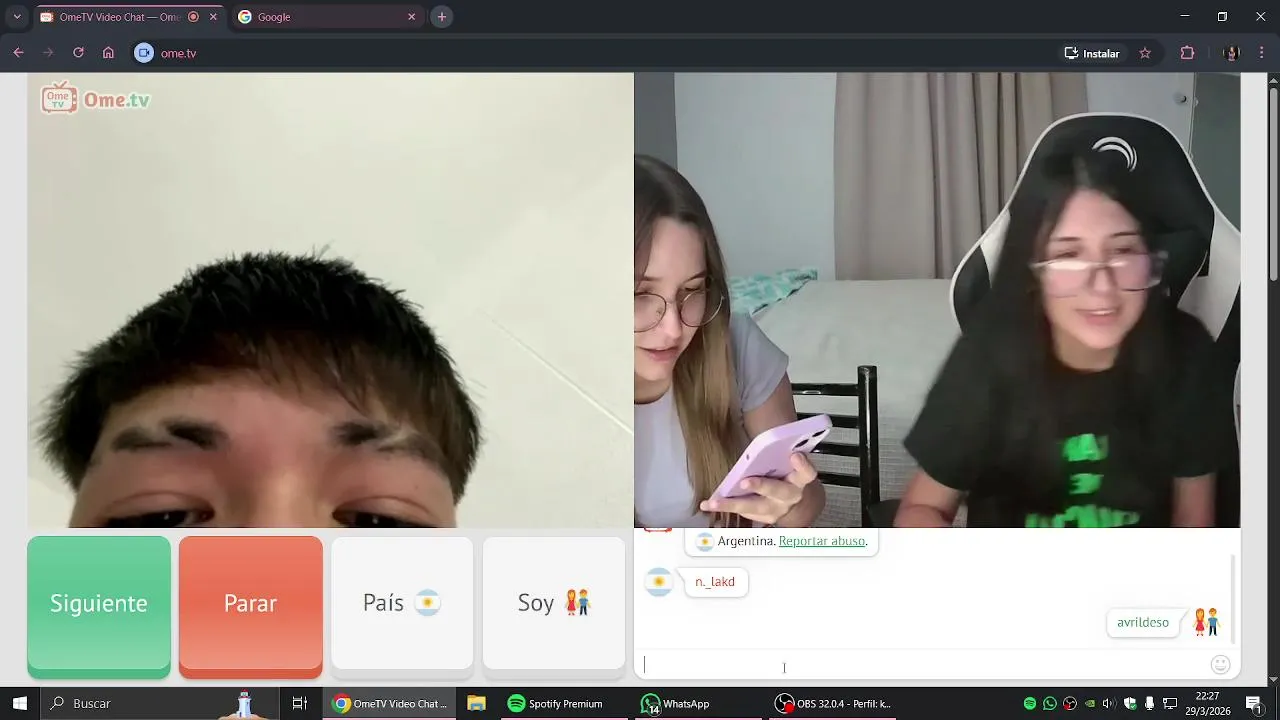Click Instalar to install the app
The height and width of the screenshot is (720, 1280).
tap(1092, 53)
